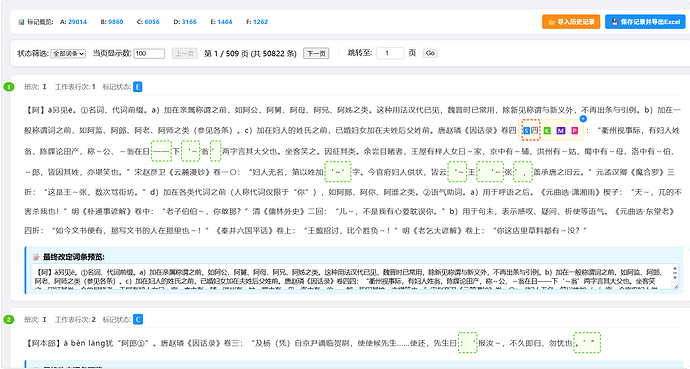Click the green dashed box after 勿忧也
The image size is (690, 369).
tap(587, 343)
